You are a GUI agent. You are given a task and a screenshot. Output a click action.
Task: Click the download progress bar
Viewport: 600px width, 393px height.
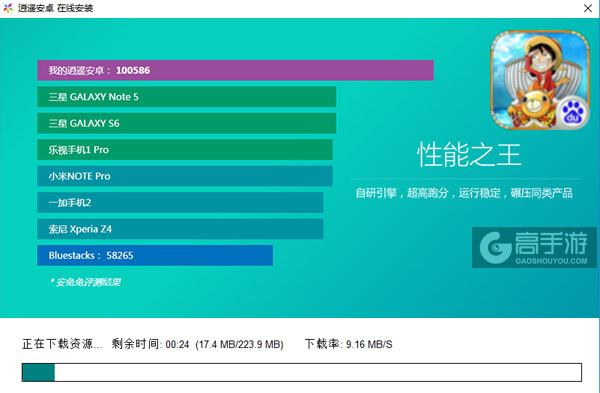pos(302,372)
